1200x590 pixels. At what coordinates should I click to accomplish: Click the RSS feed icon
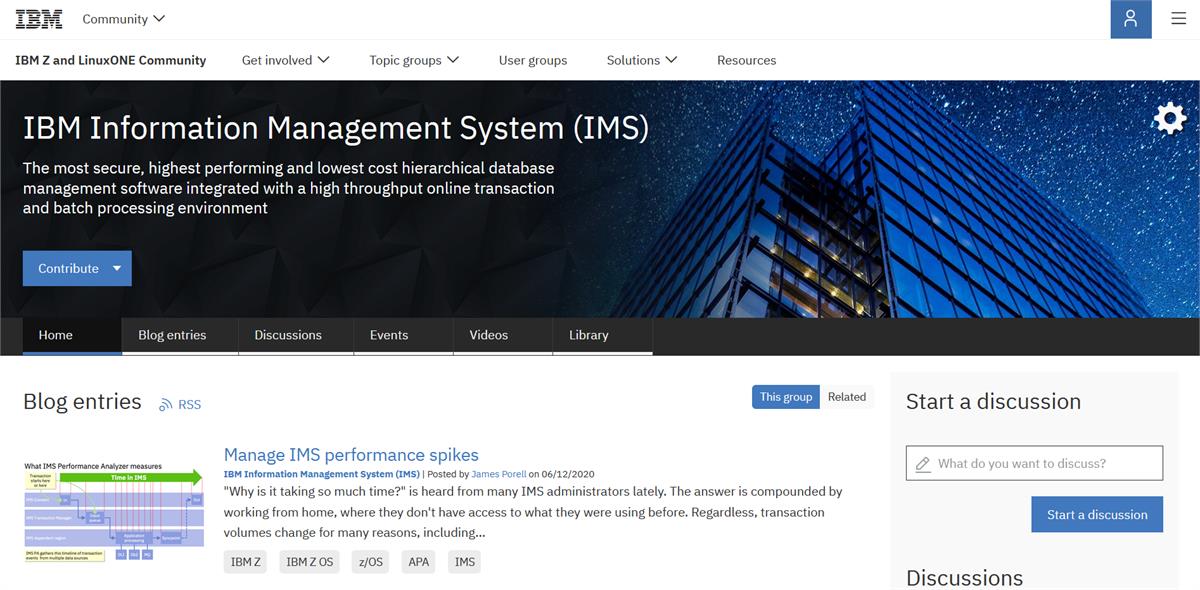(166, 405)
